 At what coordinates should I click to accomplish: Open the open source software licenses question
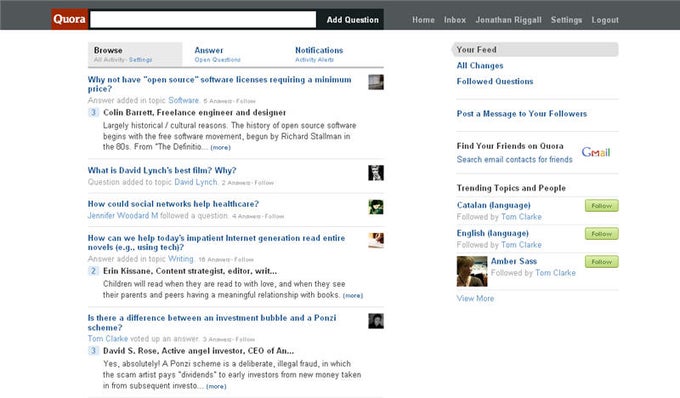pos(219,84)
